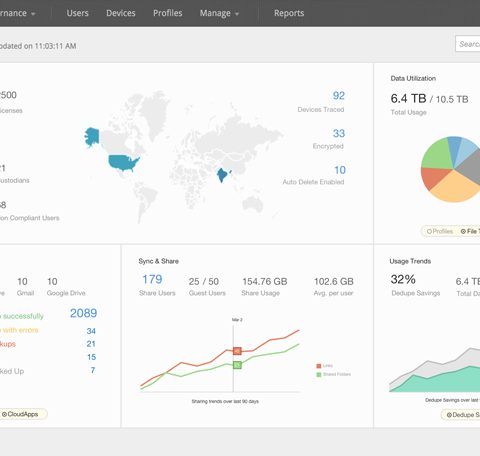The image size is (480, 456).
Task: Click the 10 Auto Delete Enabled count
Action: [x=340, y=170]
